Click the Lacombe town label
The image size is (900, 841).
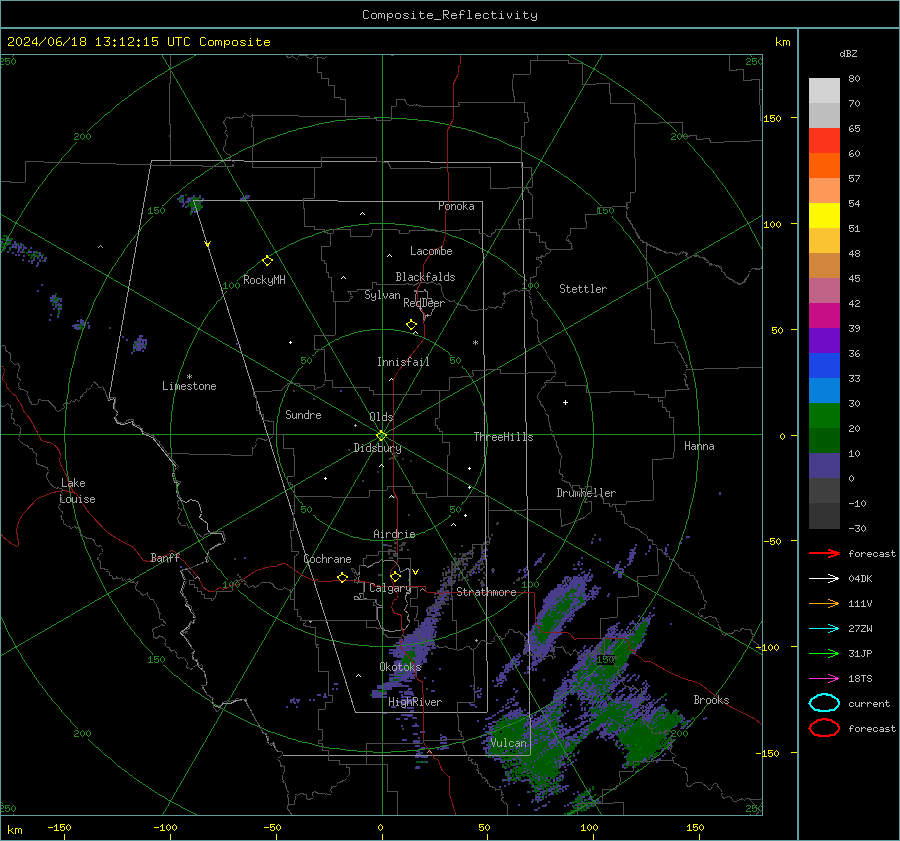click(431, 251)
